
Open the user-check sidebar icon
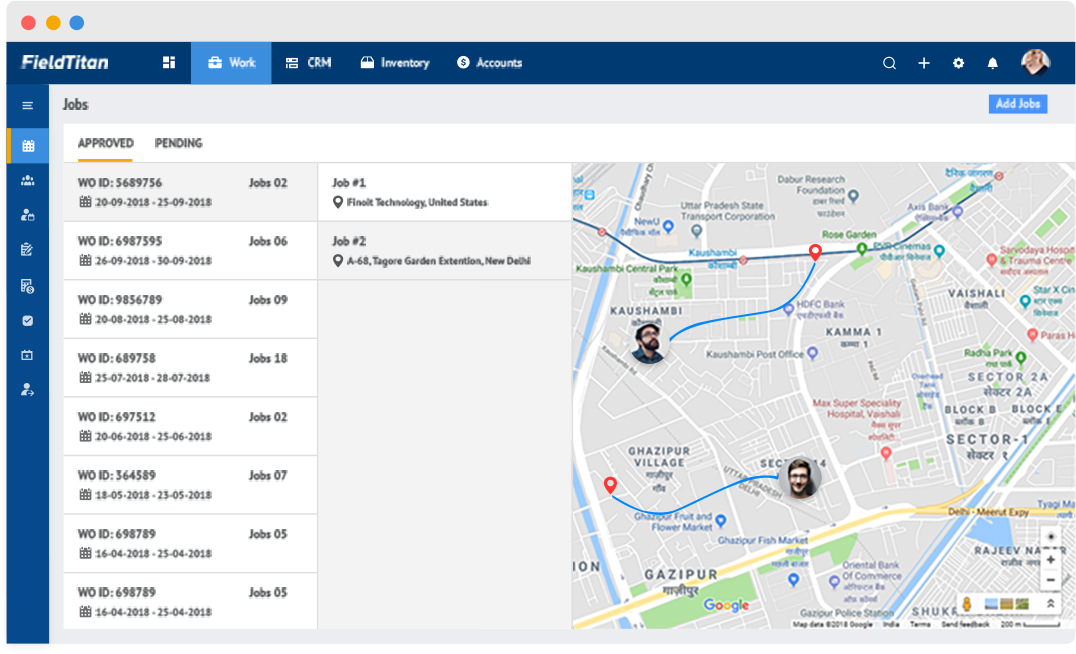27,390
